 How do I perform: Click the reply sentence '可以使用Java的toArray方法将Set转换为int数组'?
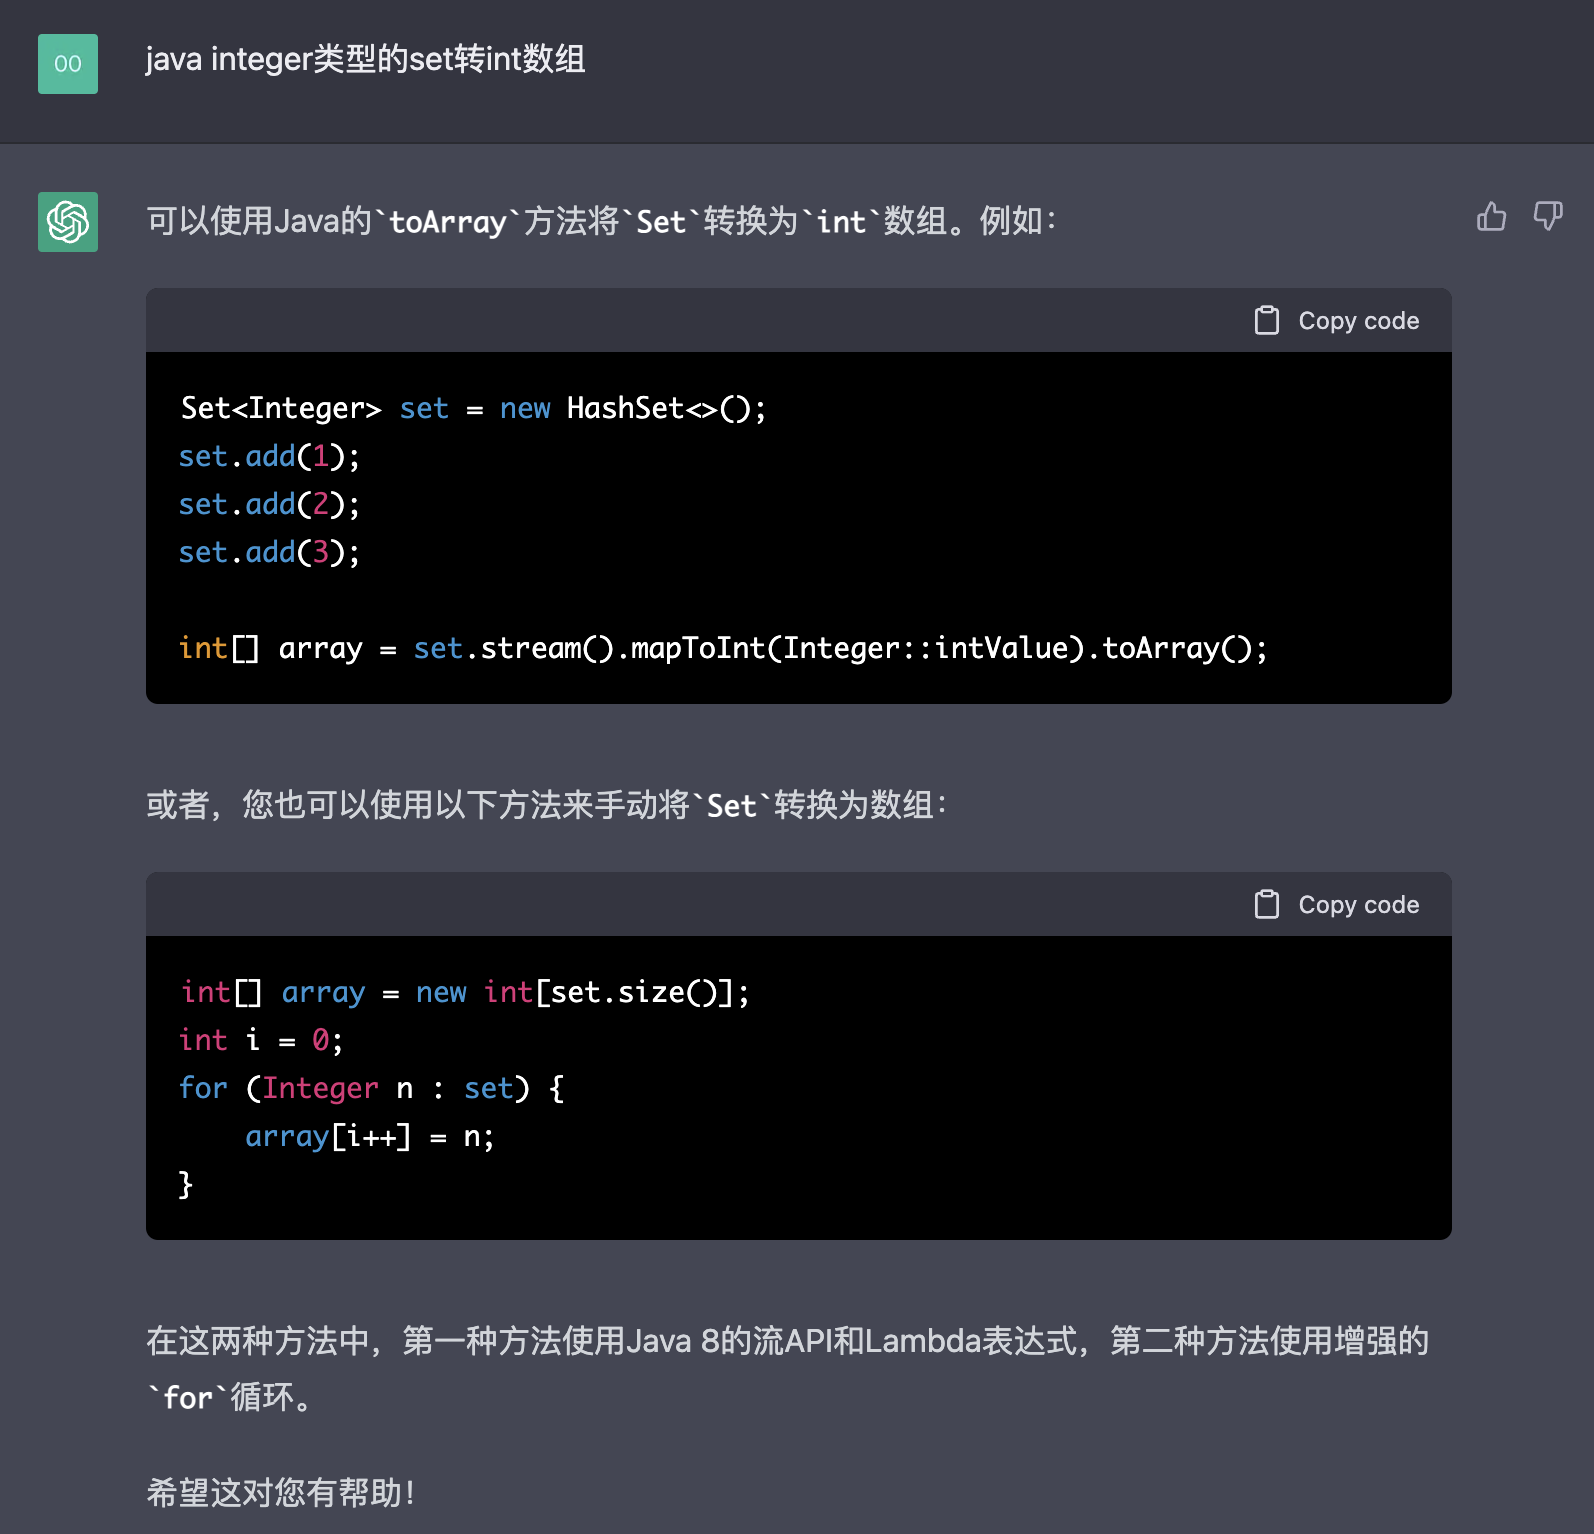[601, 221]
